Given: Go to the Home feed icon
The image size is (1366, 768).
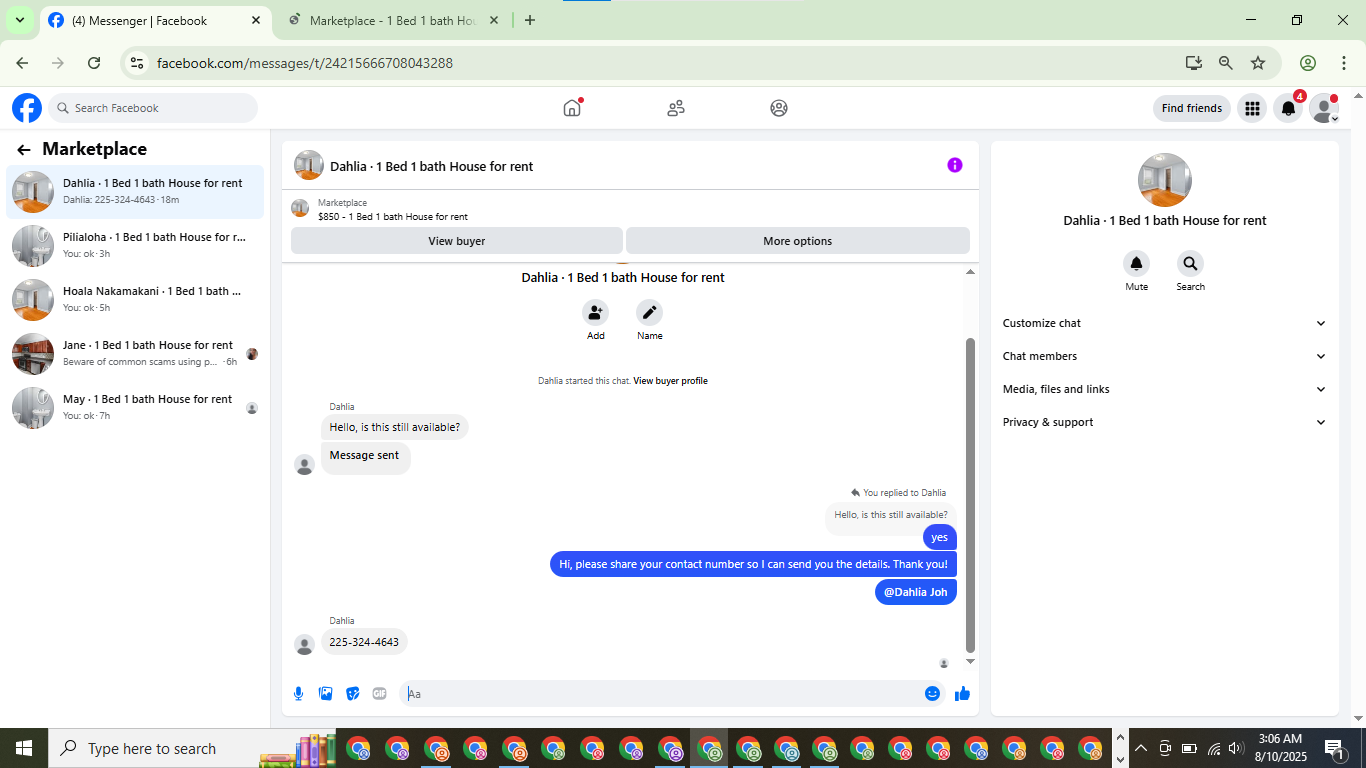Looking at the screenshot, I should coord(572,108).
